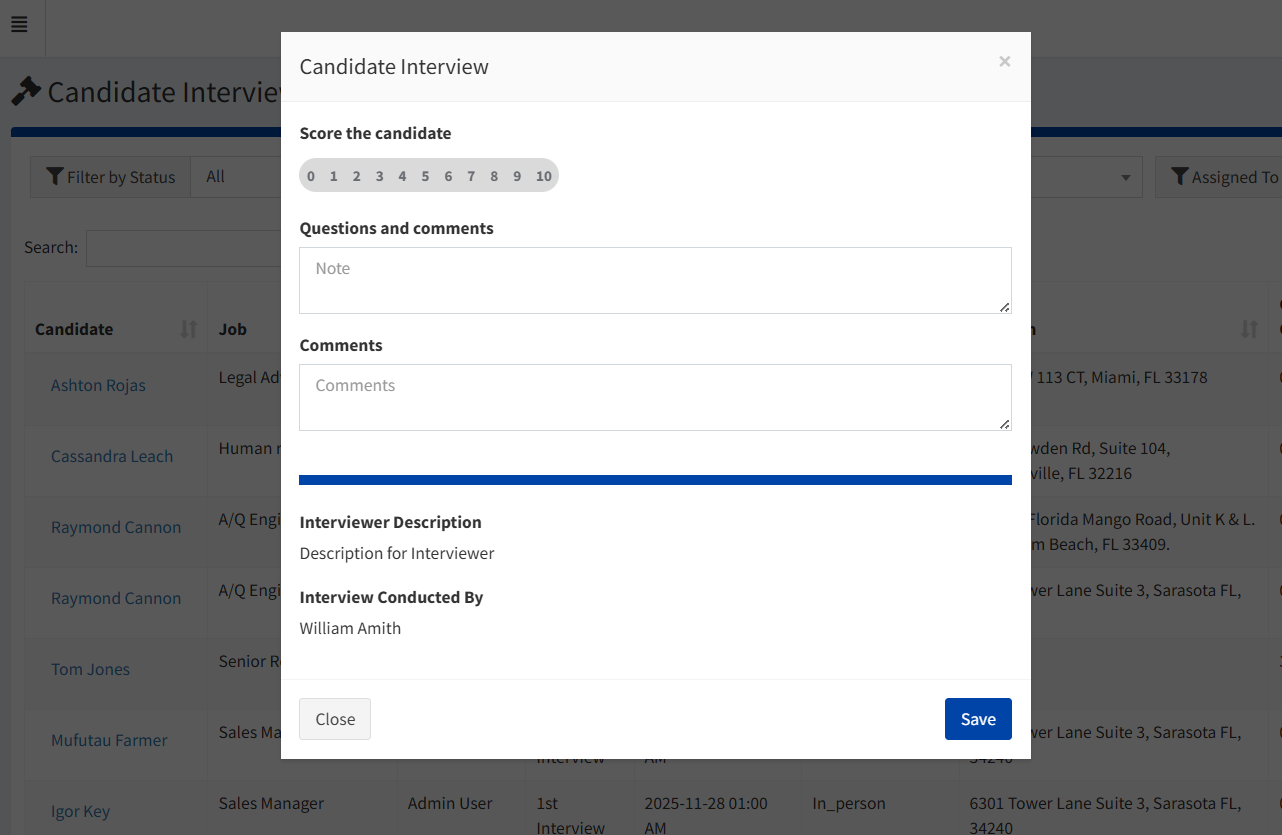Select score 10 for the candidate

pyautogui.click(x=543, y=176)
